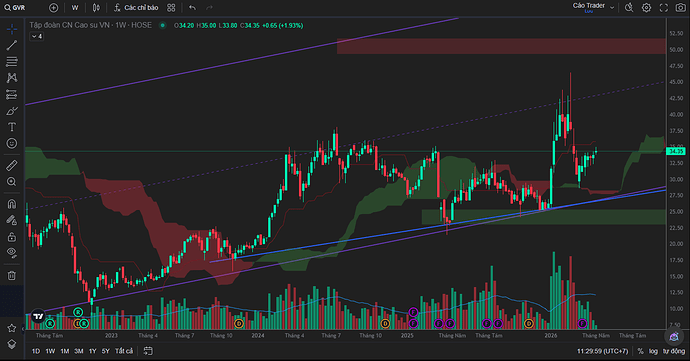Open the D dividend marker before 2024
Screen dimensions: 690x361
[239, 324]
